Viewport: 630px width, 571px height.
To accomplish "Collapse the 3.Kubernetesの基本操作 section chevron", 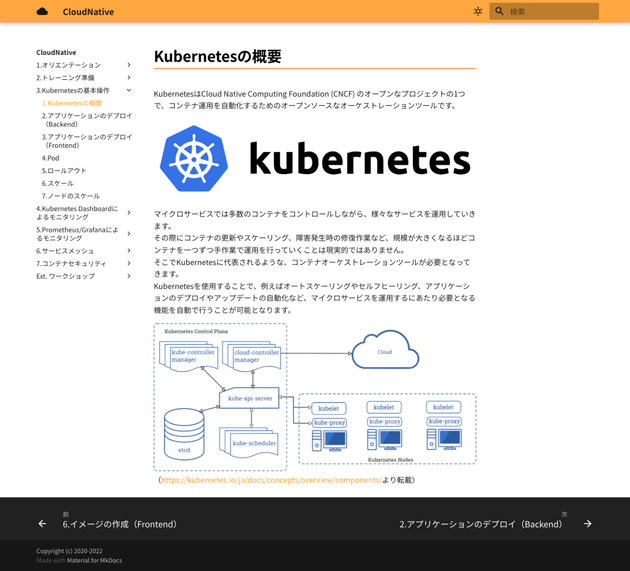I will (129, 90).
